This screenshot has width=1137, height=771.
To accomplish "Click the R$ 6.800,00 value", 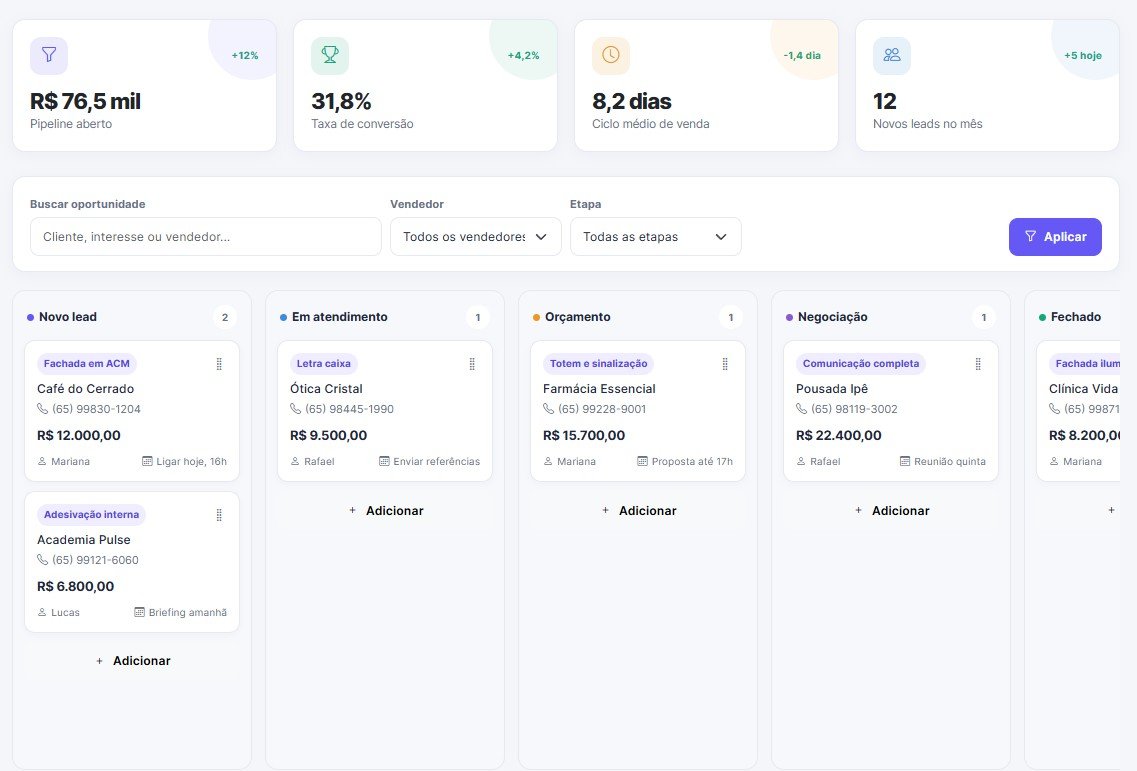I will pyautogui.click(x=75, y=586).
